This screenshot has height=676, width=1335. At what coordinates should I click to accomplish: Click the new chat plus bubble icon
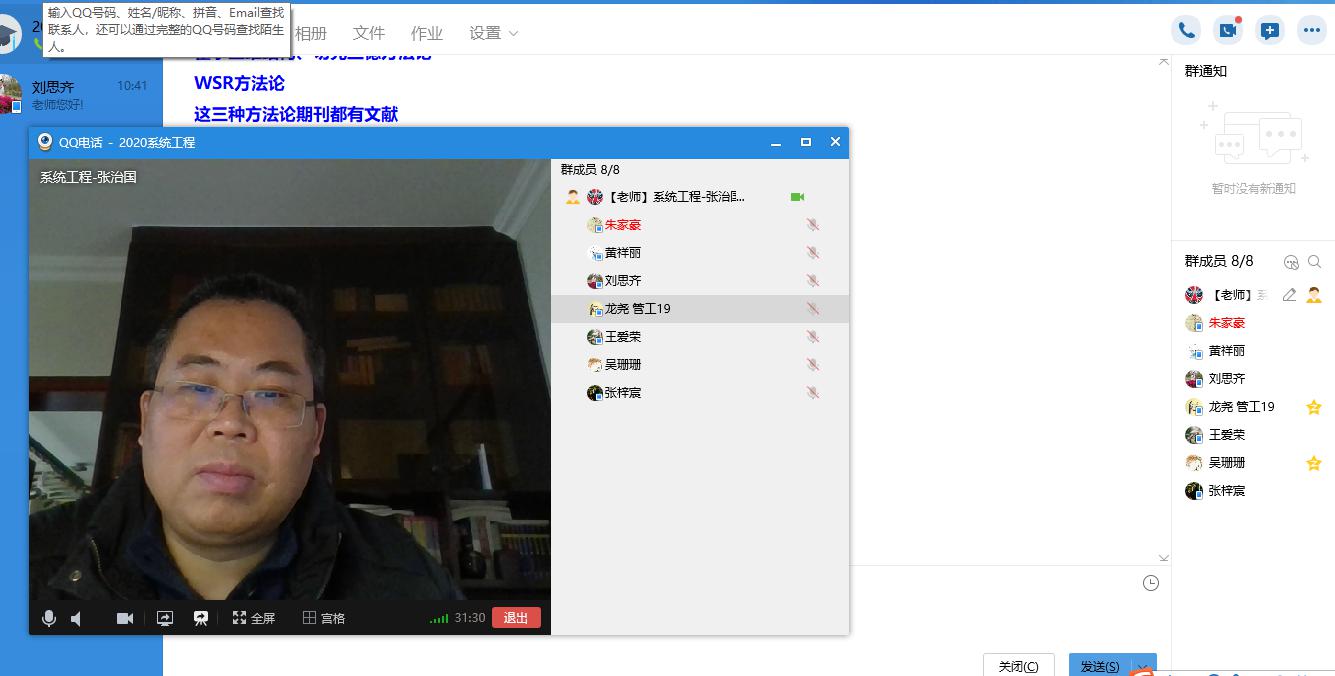click(1269, 30)
